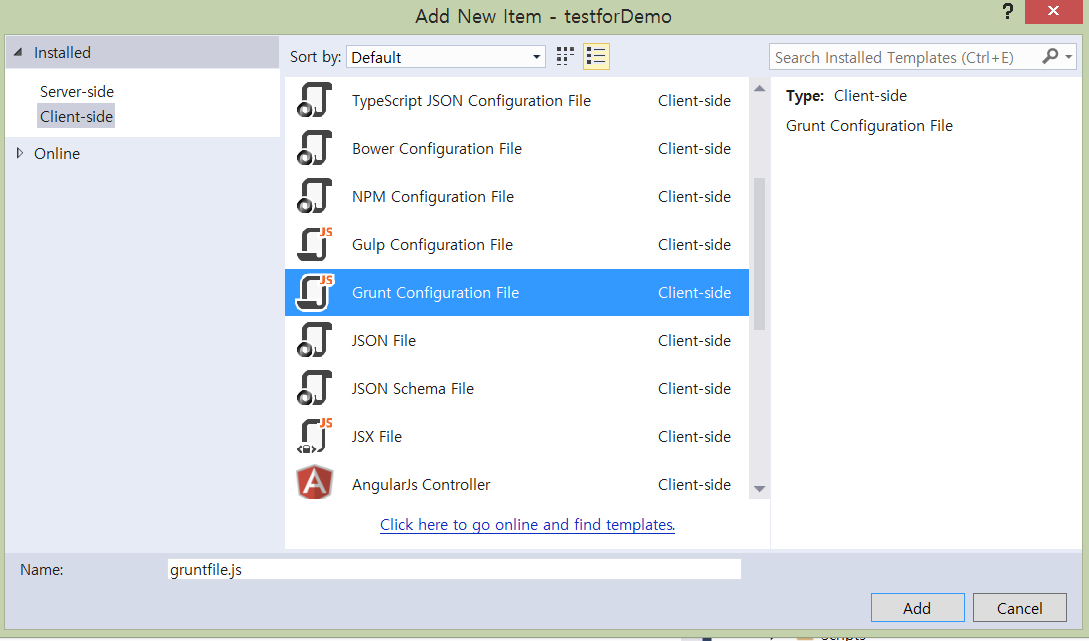Image resolution: width=1089 pixels, height=641 pixels.
Task: Select NPM Configuration File template name
Action: [x=433, y=197]
